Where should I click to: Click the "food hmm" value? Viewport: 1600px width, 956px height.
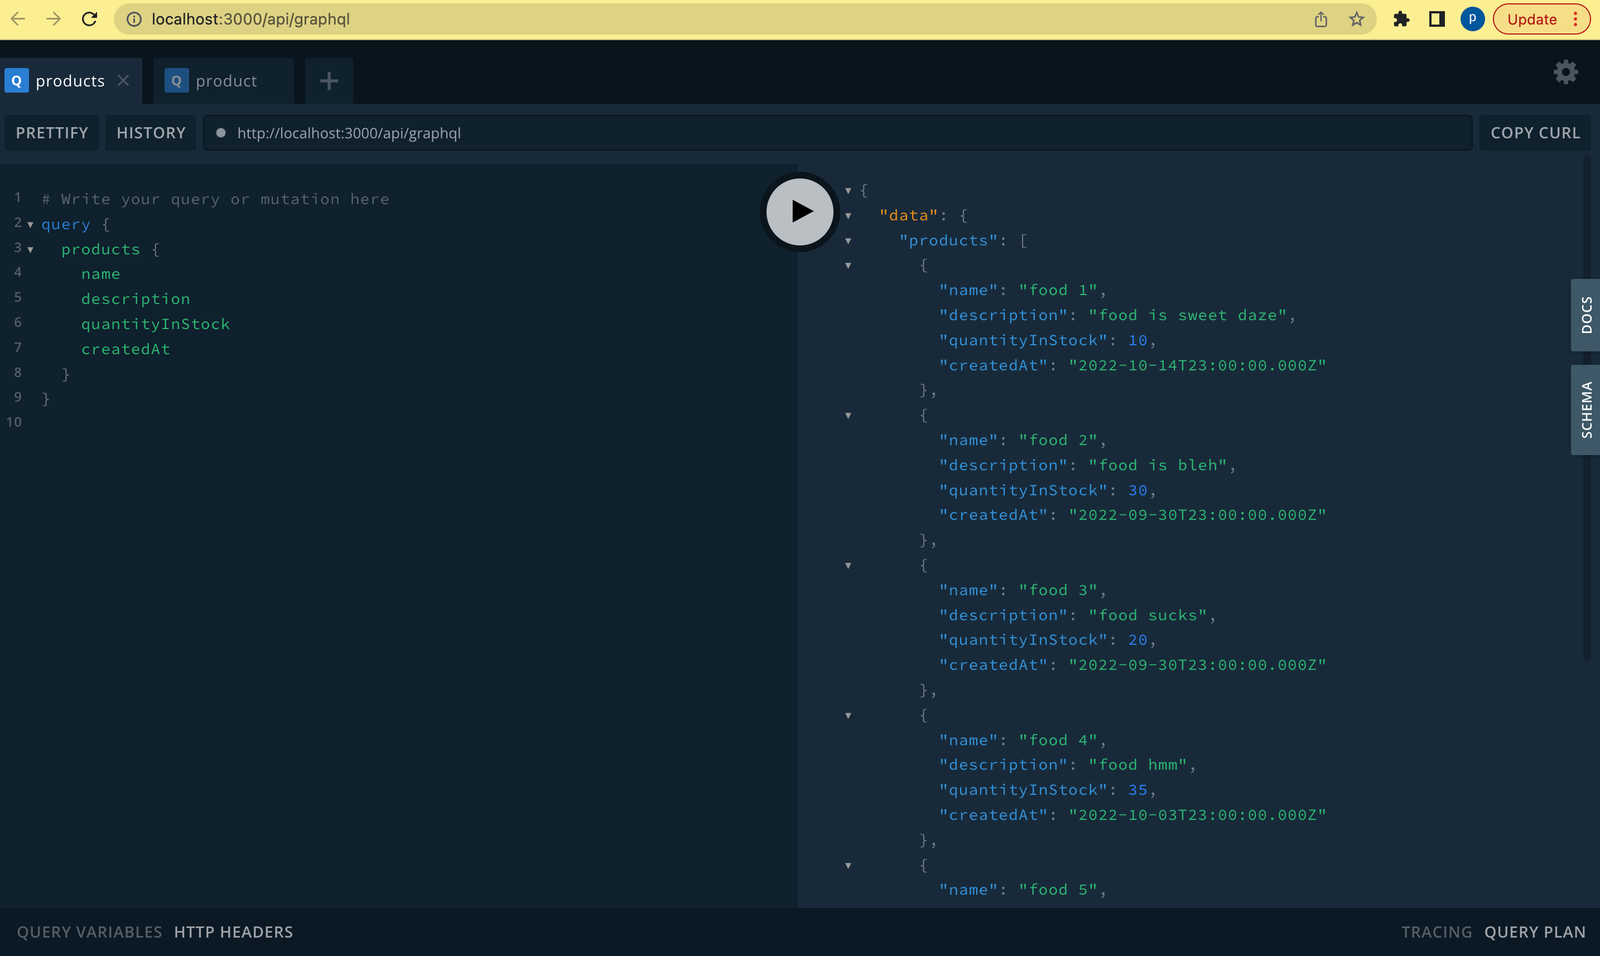[x=1137, y=765]
